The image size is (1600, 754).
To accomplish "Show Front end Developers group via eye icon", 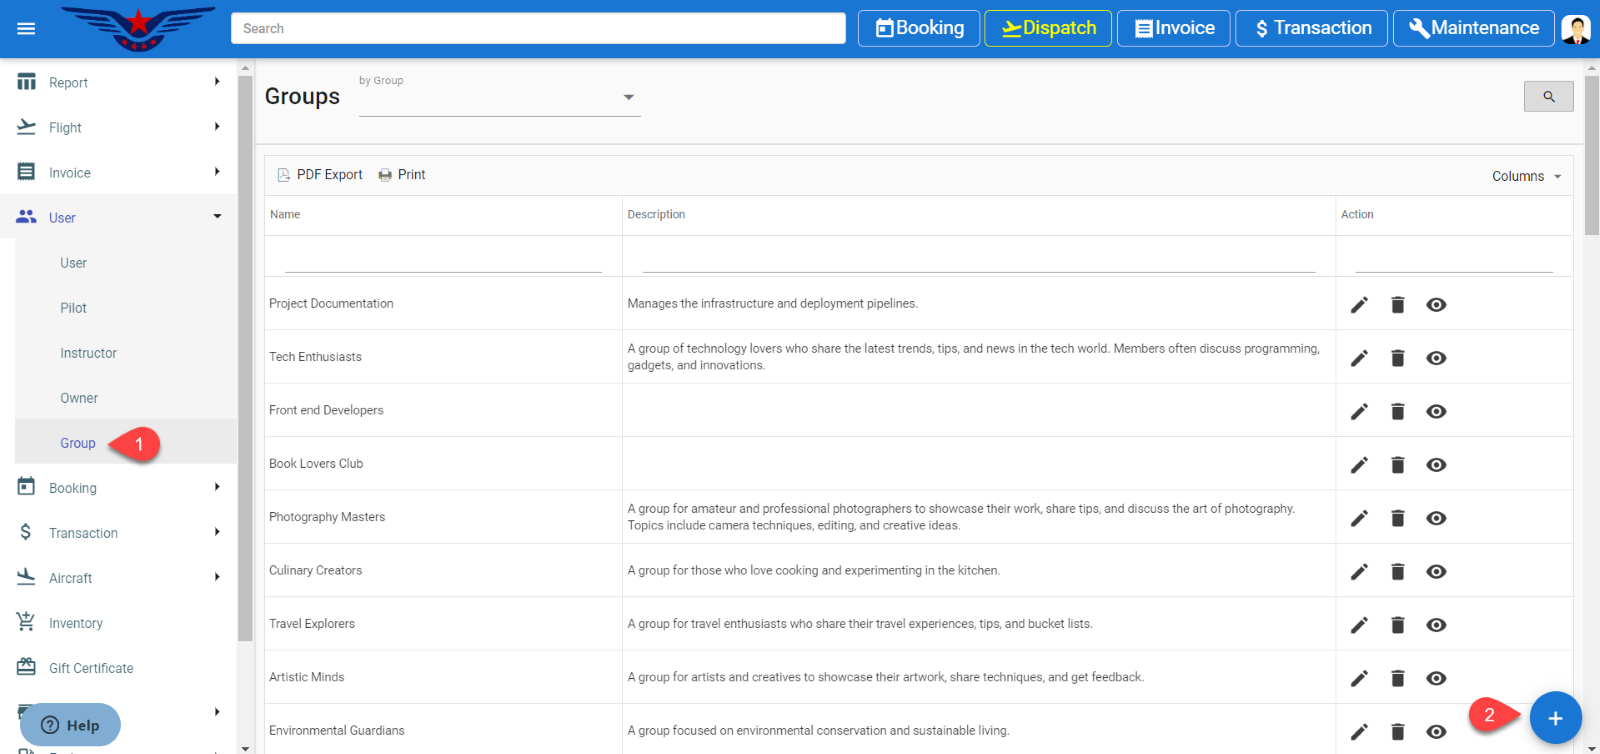I will point(1436,411).
